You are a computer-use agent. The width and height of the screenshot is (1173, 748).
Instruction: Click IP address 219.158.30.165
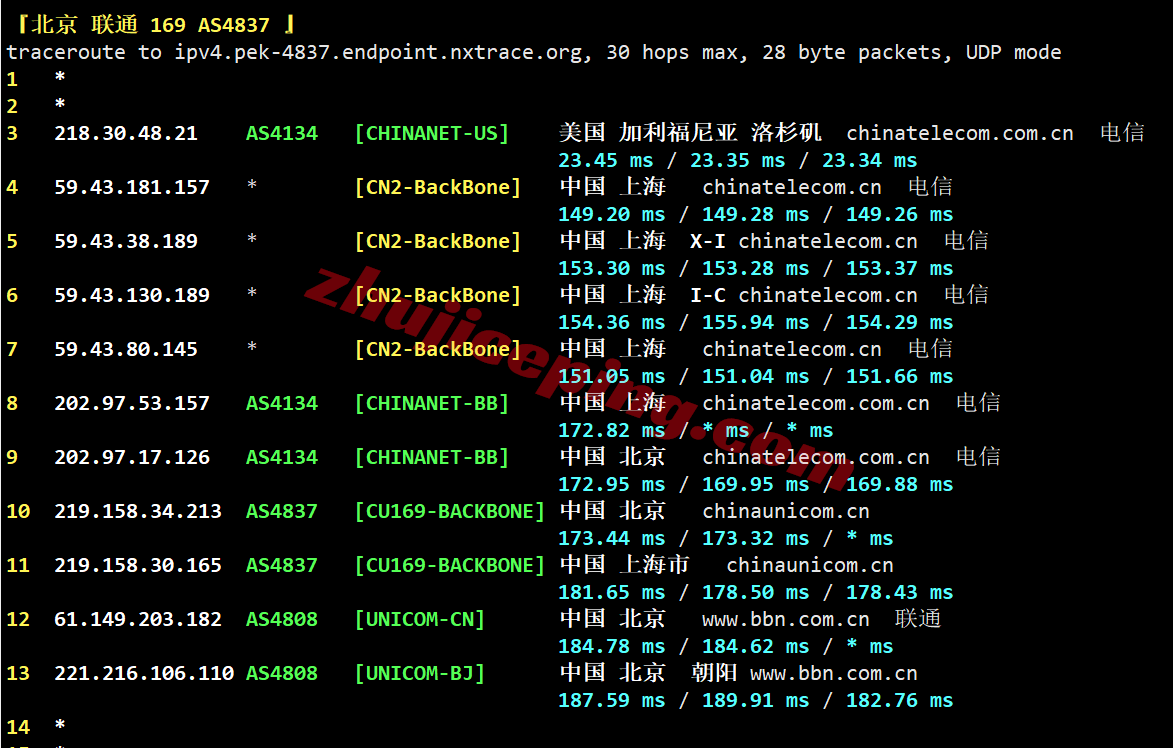tap(138, 565)
